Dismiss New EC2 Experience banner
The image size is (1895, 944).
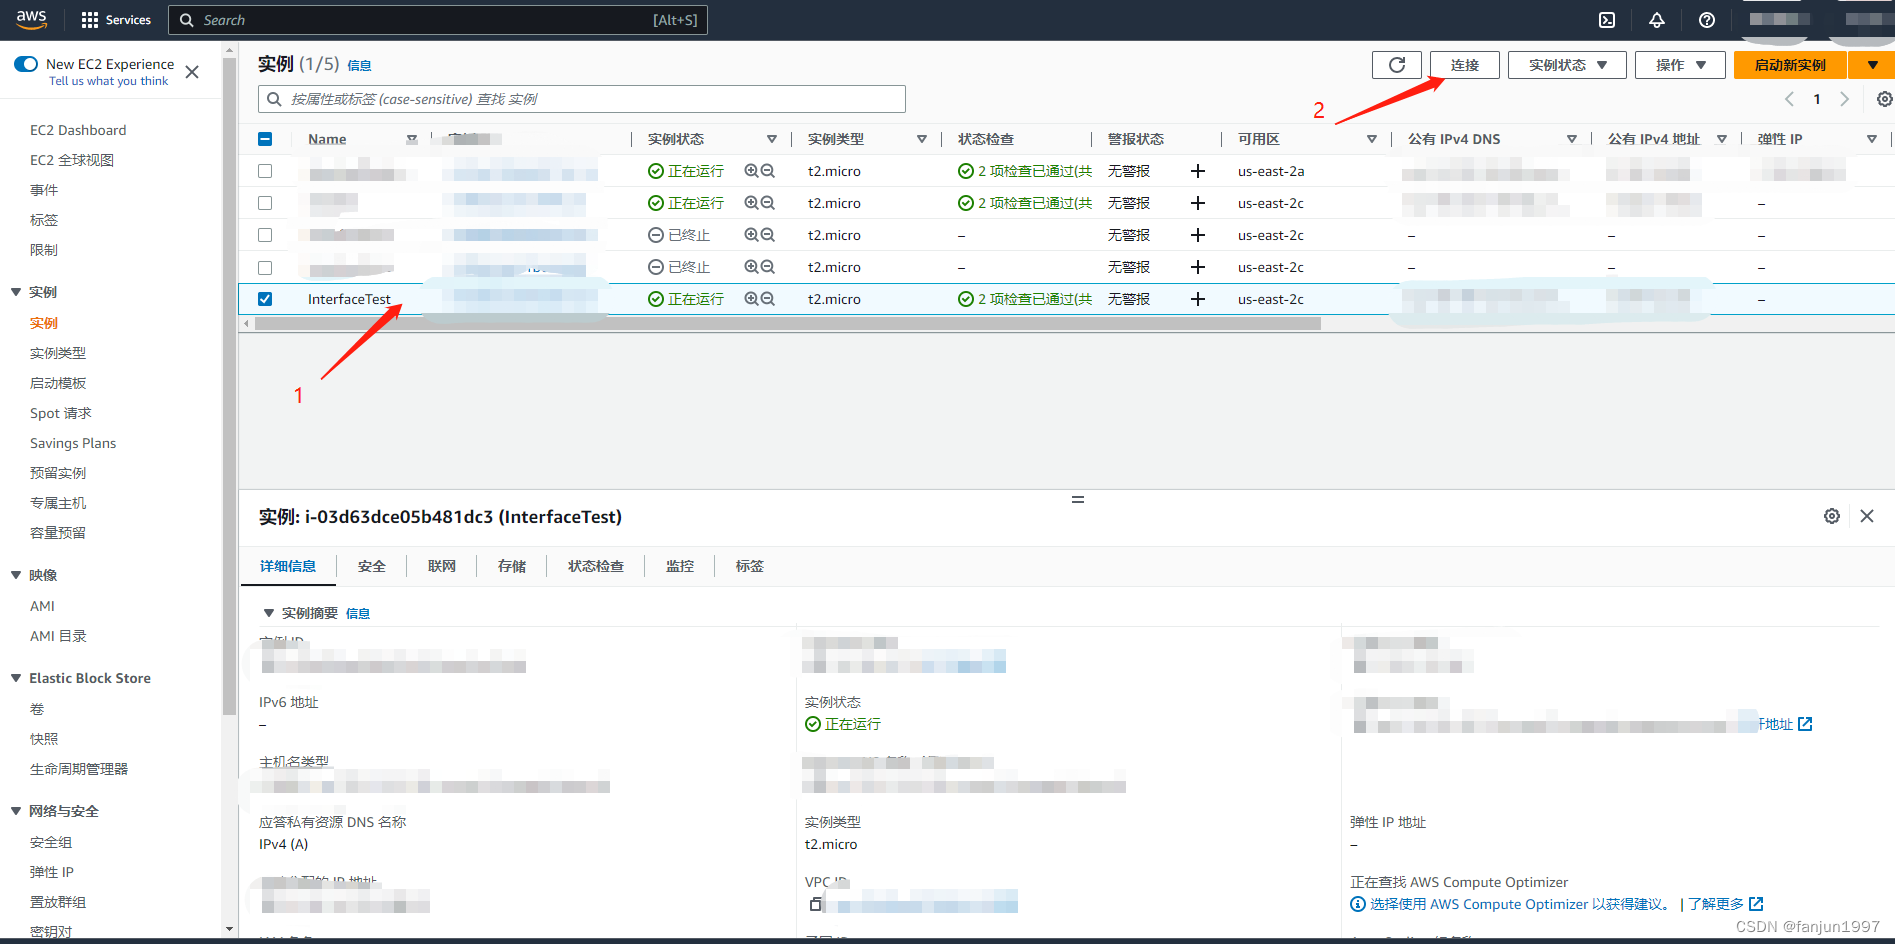(192, 72)
